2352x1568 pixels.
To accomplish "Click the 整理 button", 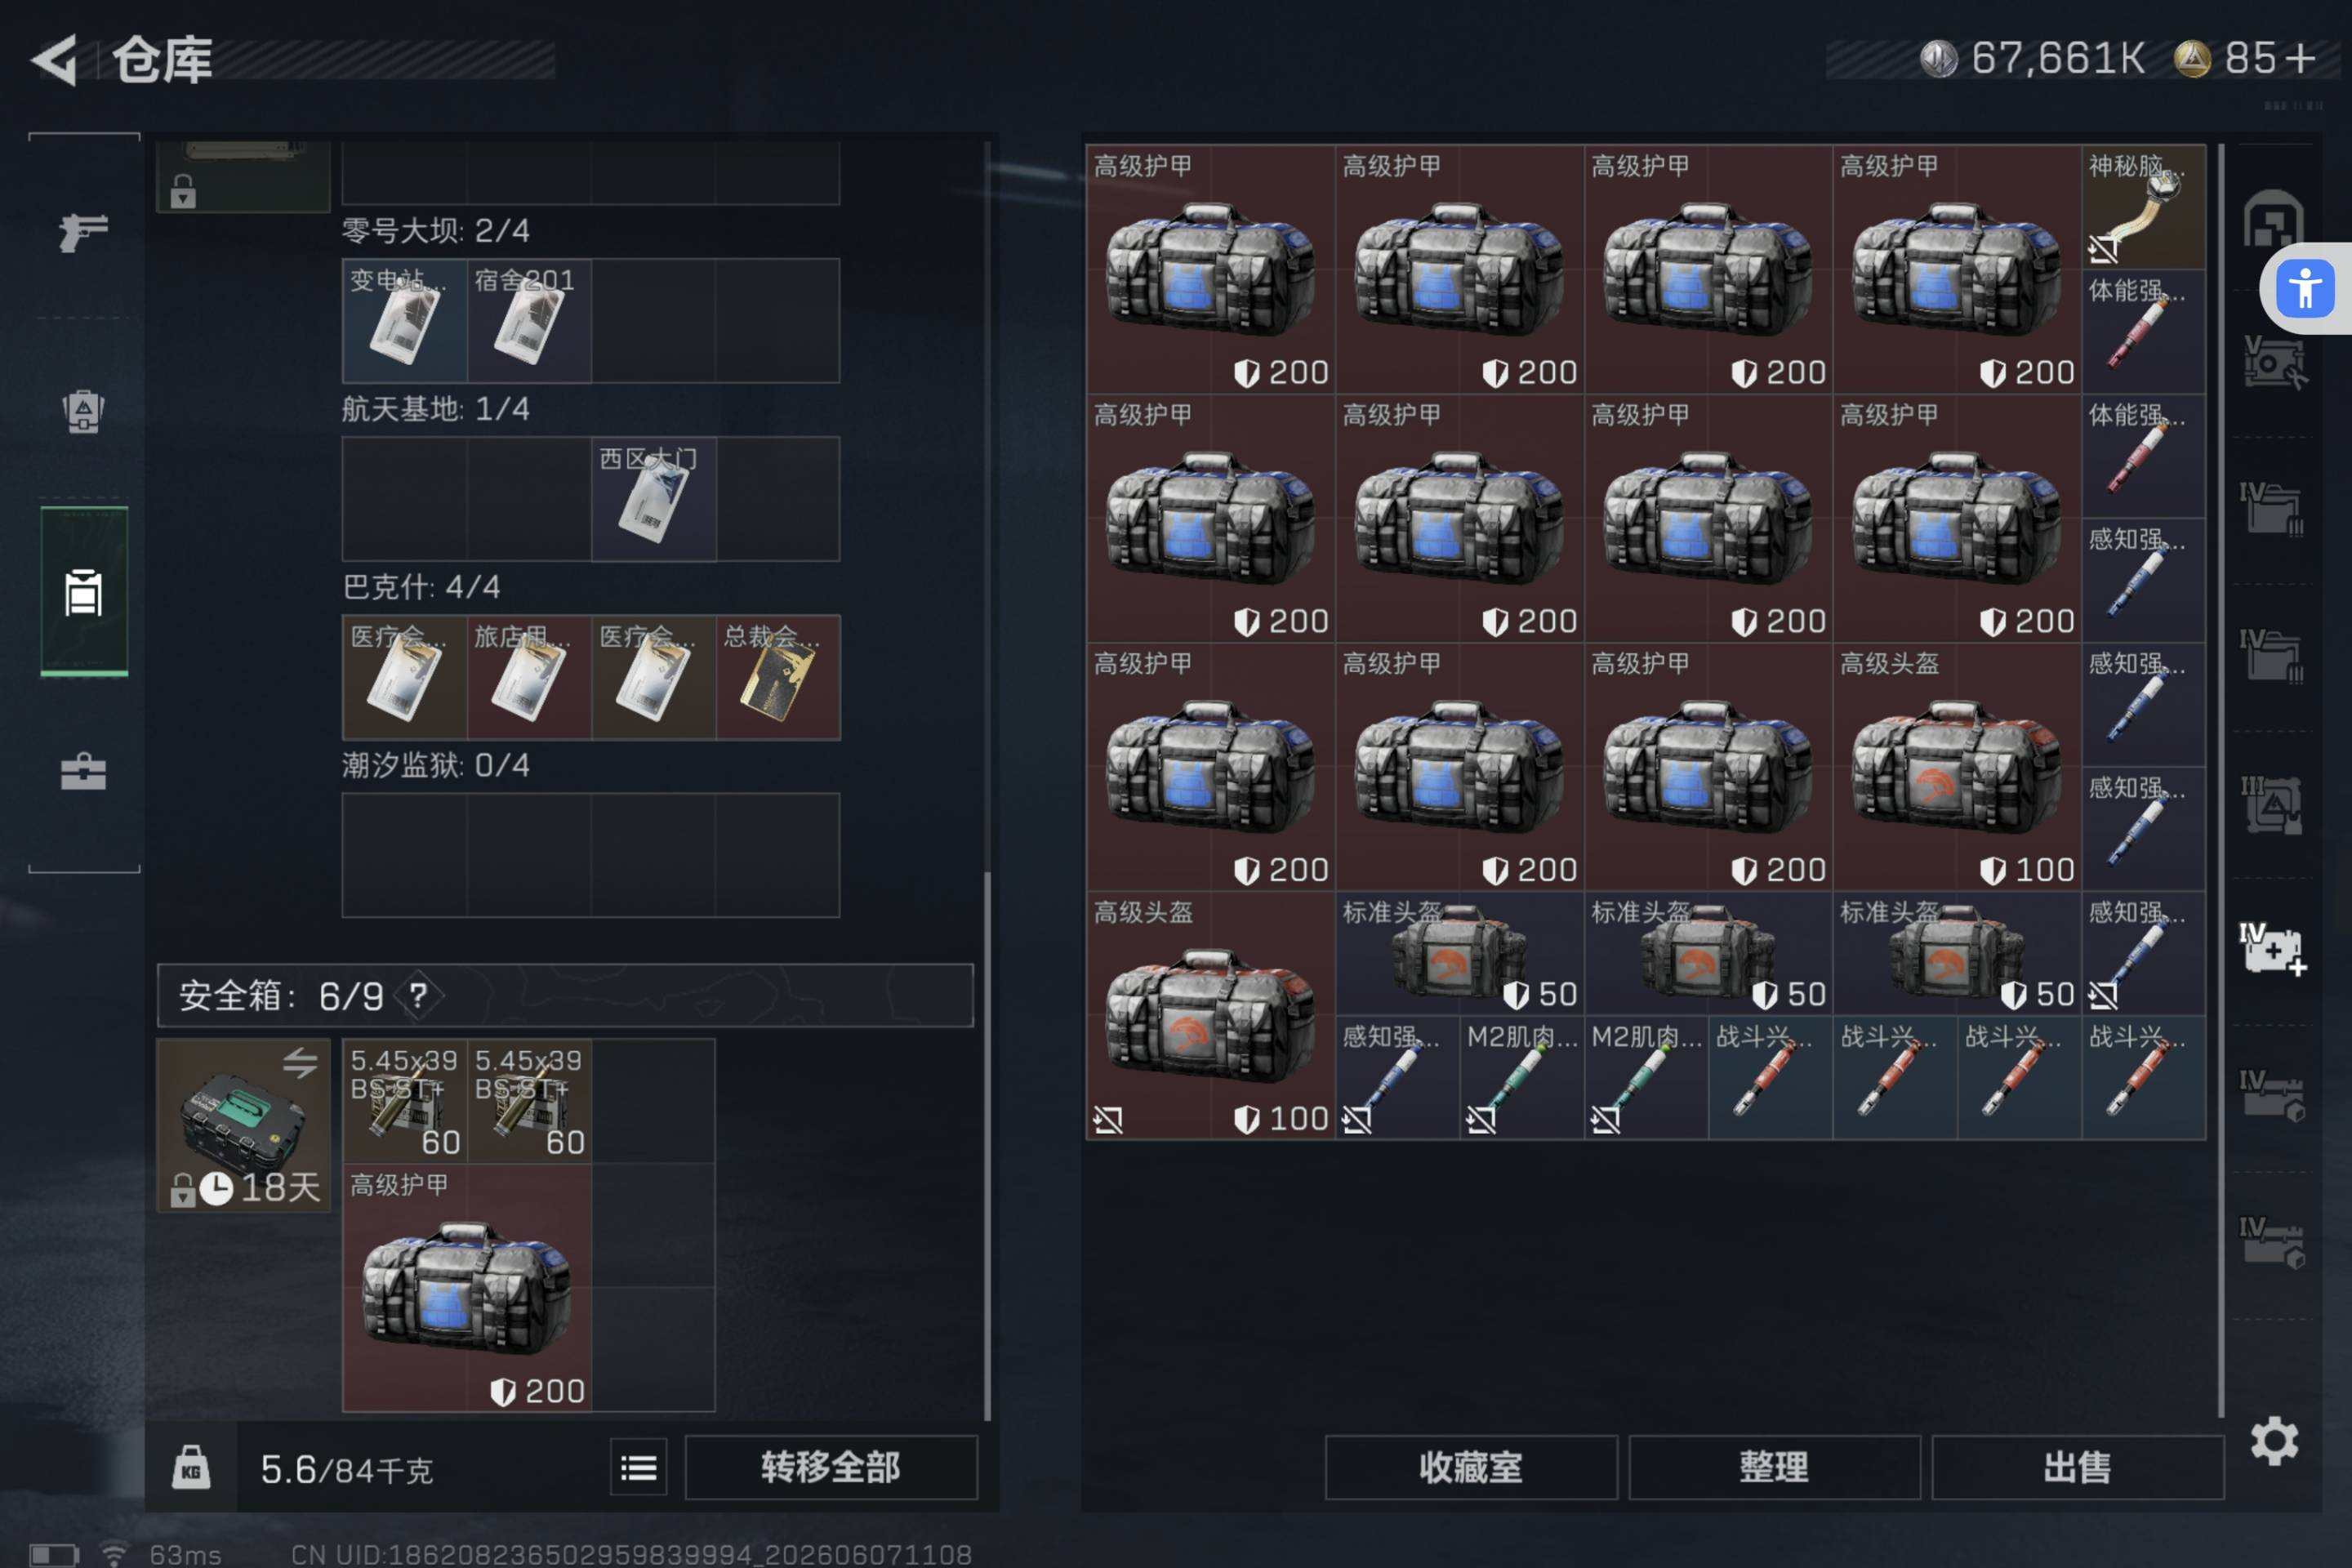I will [1774, 1468].
